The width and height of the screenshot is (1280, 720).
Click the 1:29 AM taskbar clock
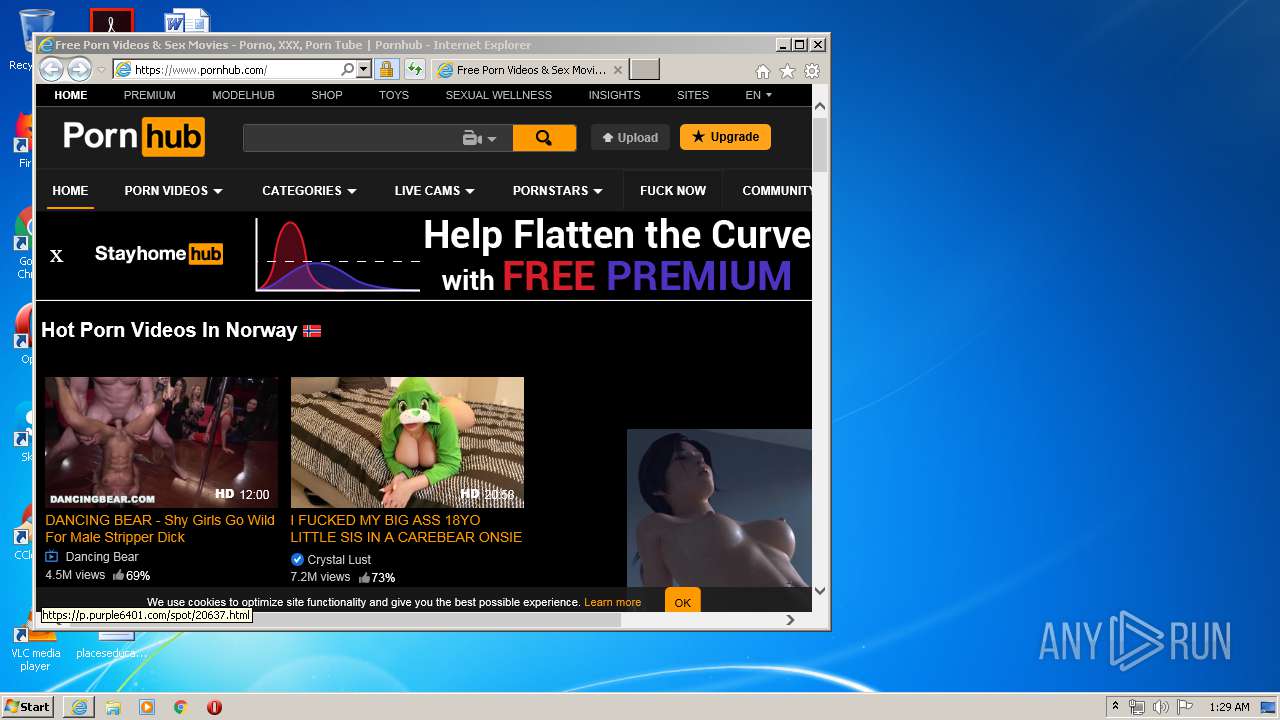[1229, 707]
